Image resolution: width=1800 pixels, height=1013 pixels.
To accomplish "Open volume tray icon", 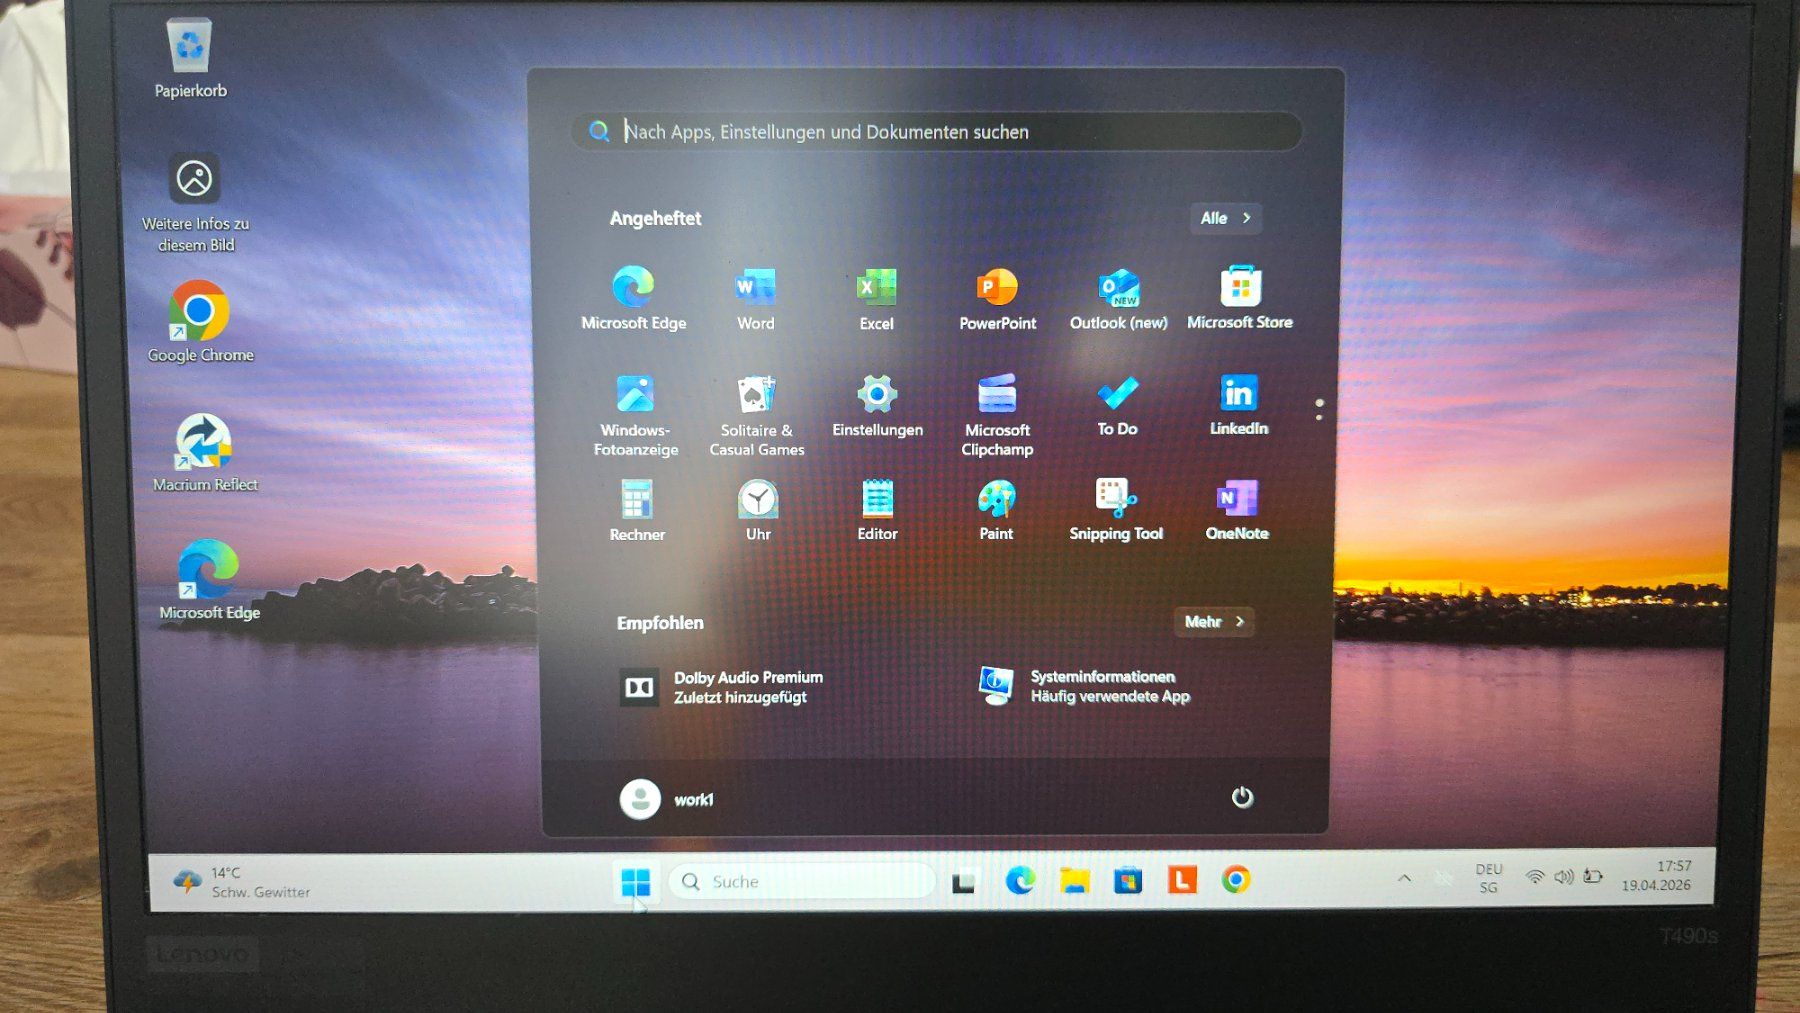I will point(1564,877).
